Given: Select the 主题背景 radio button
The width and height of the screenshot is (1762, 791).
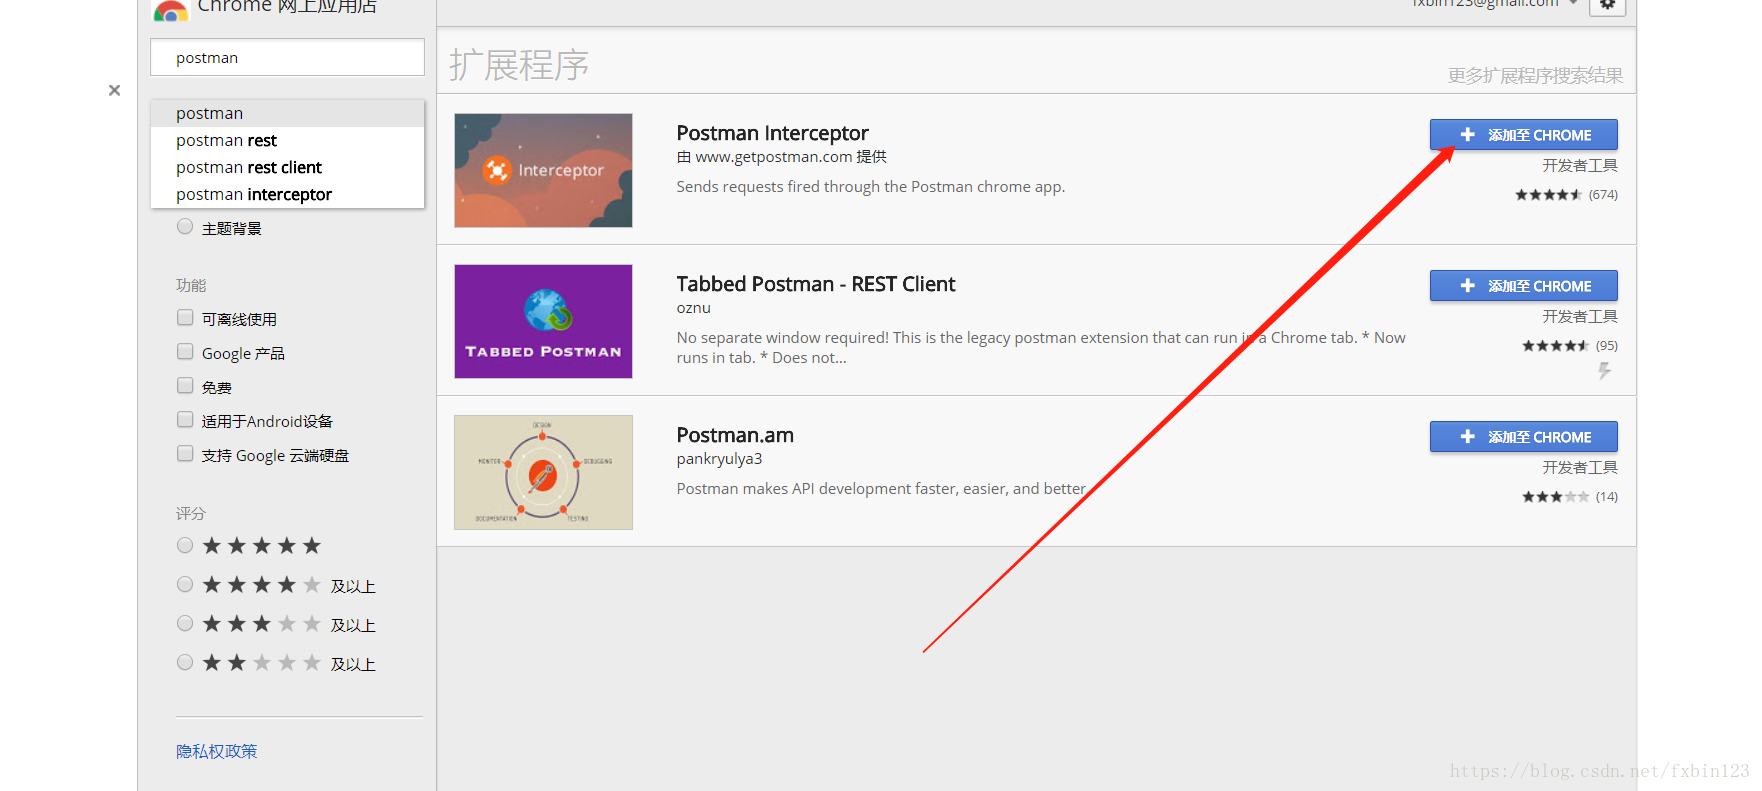Looking at the screenshot, I should (185, 227).
